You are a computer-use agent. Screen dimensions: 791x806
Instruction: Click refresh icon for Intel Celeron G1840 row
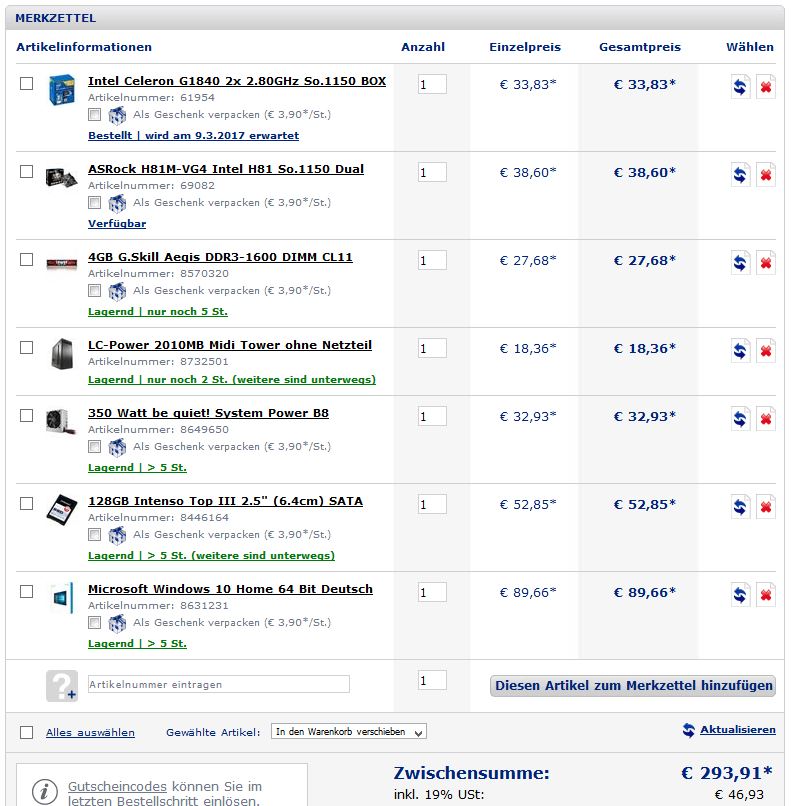(740, 87)
